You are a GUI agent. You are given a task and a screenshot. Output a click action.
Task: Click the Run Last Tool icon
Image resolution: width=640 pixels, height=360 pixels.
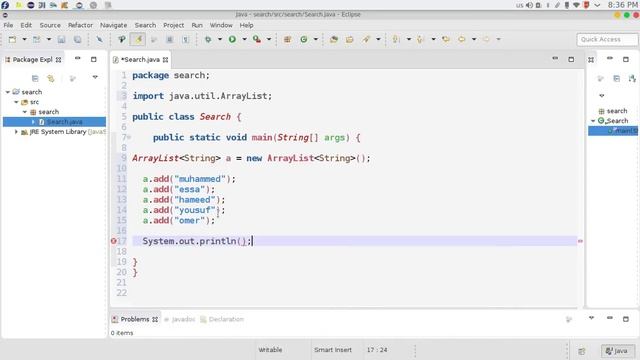[x=256, y=39]
